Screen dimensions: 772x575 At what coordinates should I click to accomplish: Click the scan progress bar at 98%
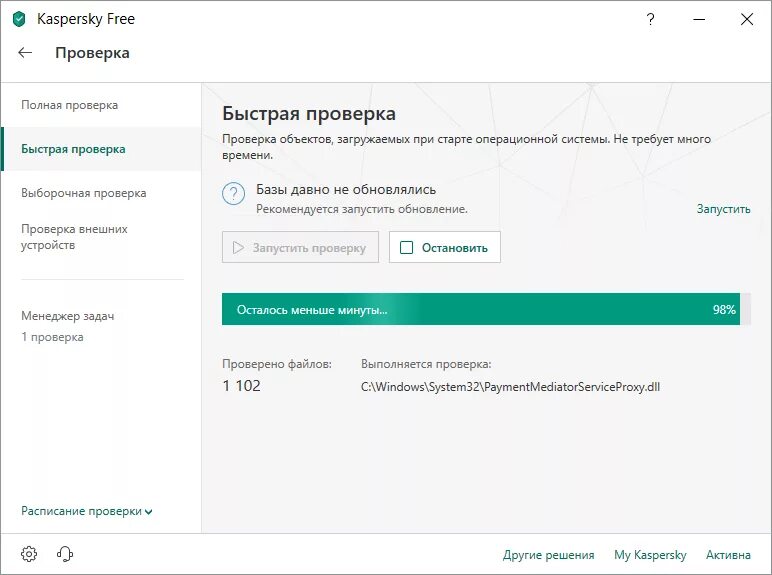486,309
